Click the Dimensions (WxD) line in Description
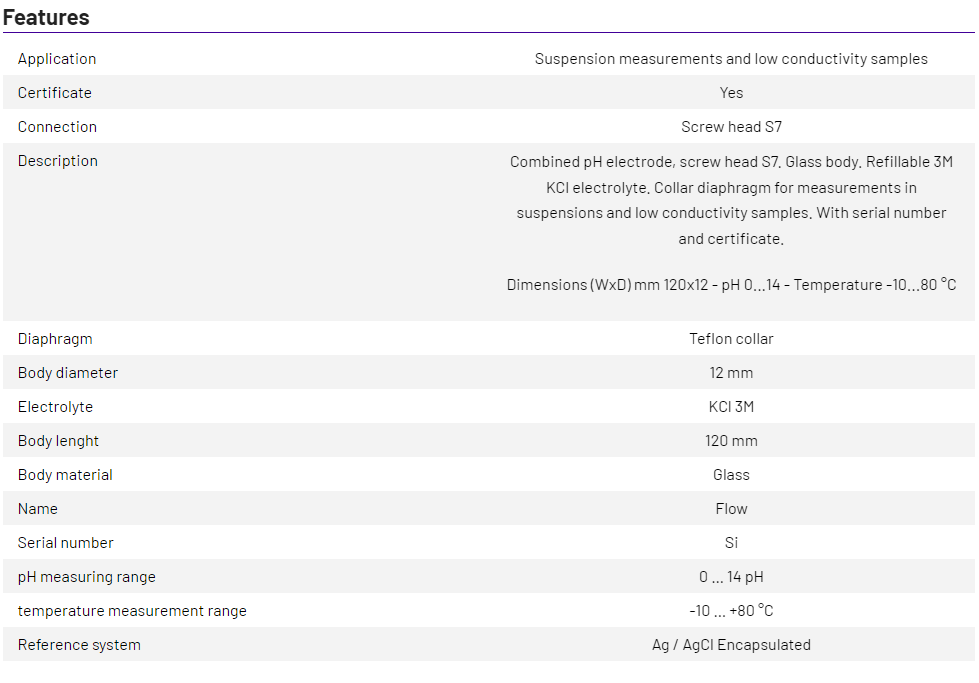Image resolution: width=979 pixels, height=683 pixels. click(731, 285)
